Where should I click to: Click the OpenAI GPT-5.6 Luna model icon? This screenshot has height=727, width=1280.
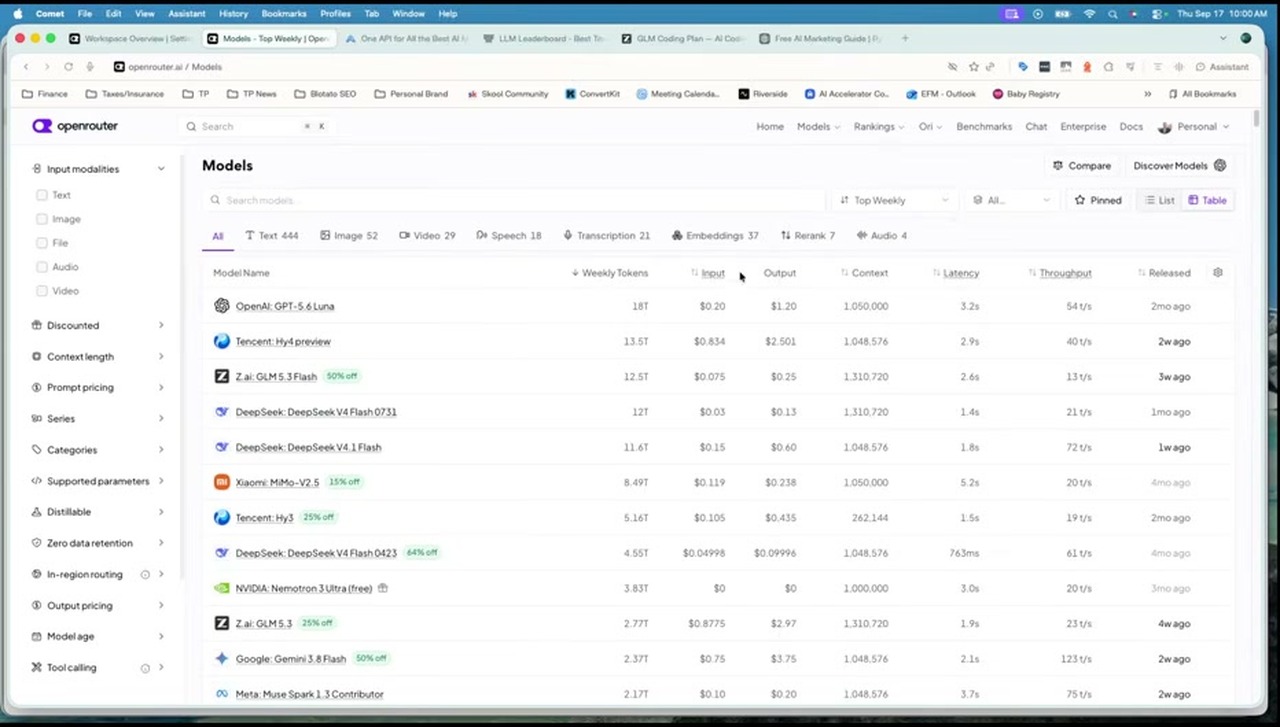tap(222, 306)
